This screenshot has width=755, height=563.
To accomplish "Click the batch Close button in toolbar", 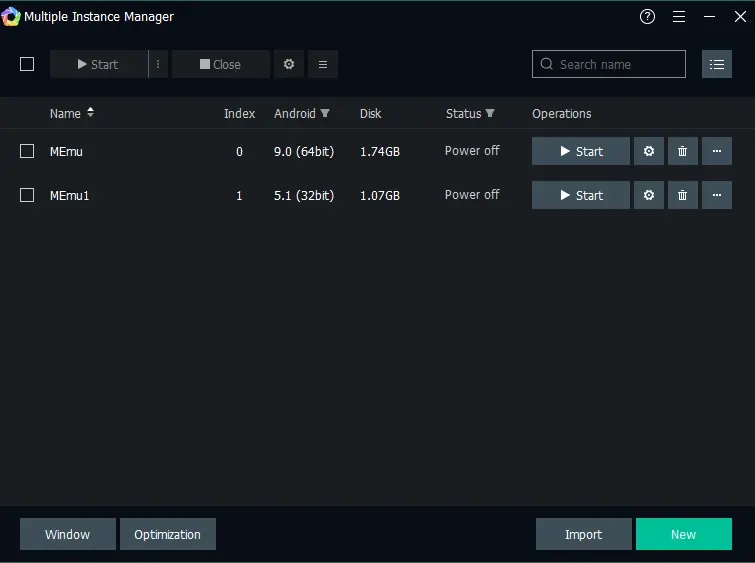I will (221, 64).
